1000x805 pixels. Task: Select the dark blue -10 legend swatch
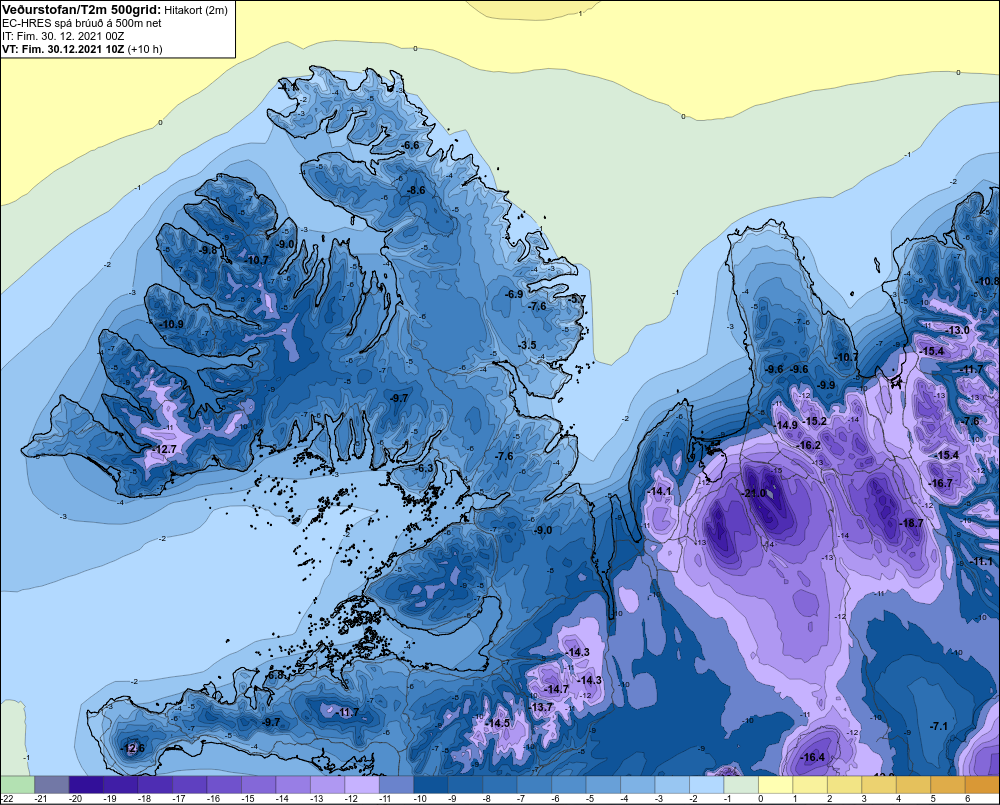click(430, 784)
